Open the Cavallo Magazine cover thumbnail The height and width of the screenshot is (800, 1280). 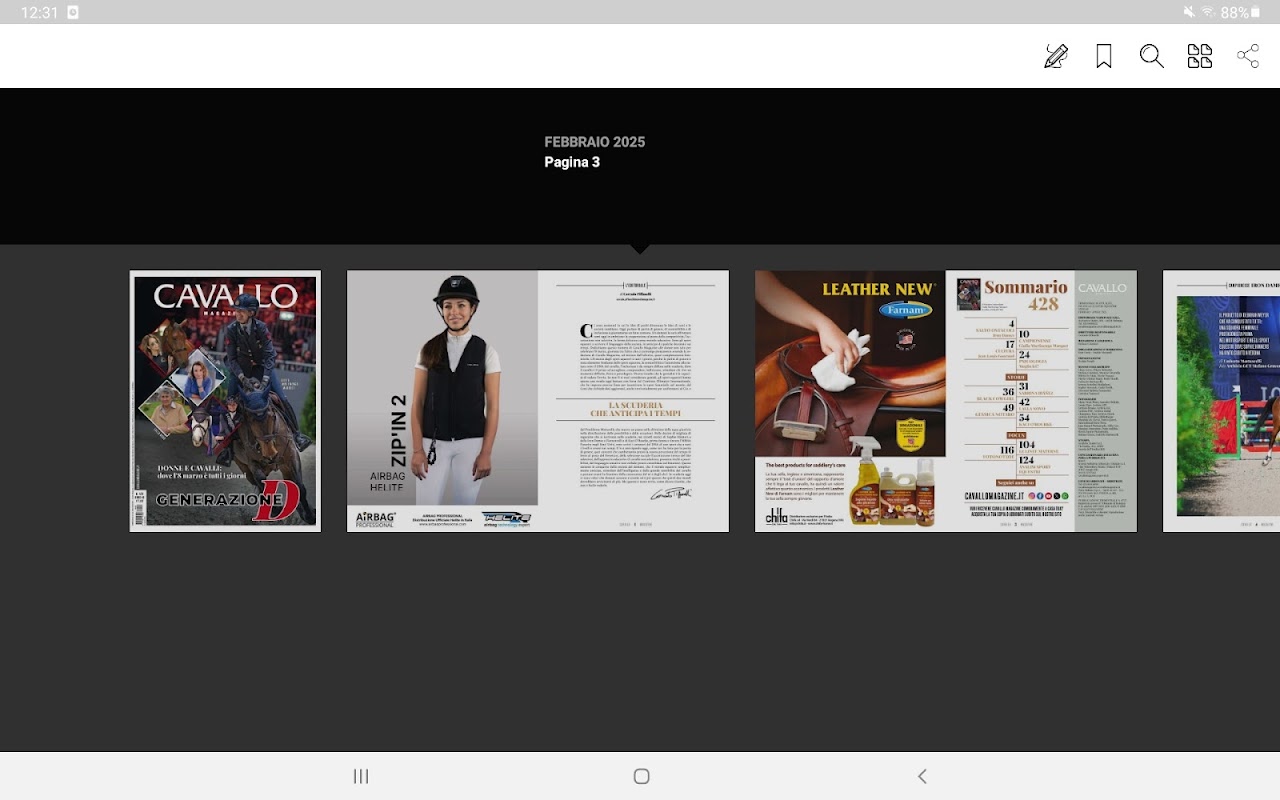[225, 401]
